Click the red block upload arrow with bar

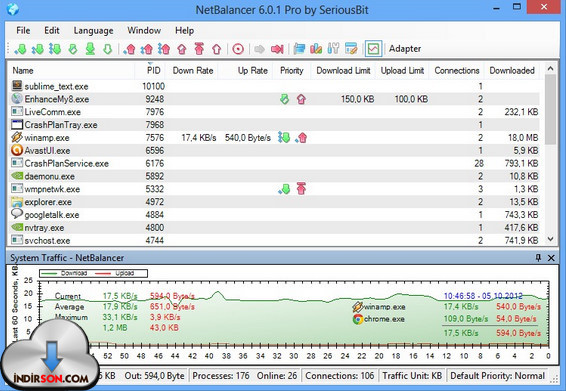tap(199, 49)
